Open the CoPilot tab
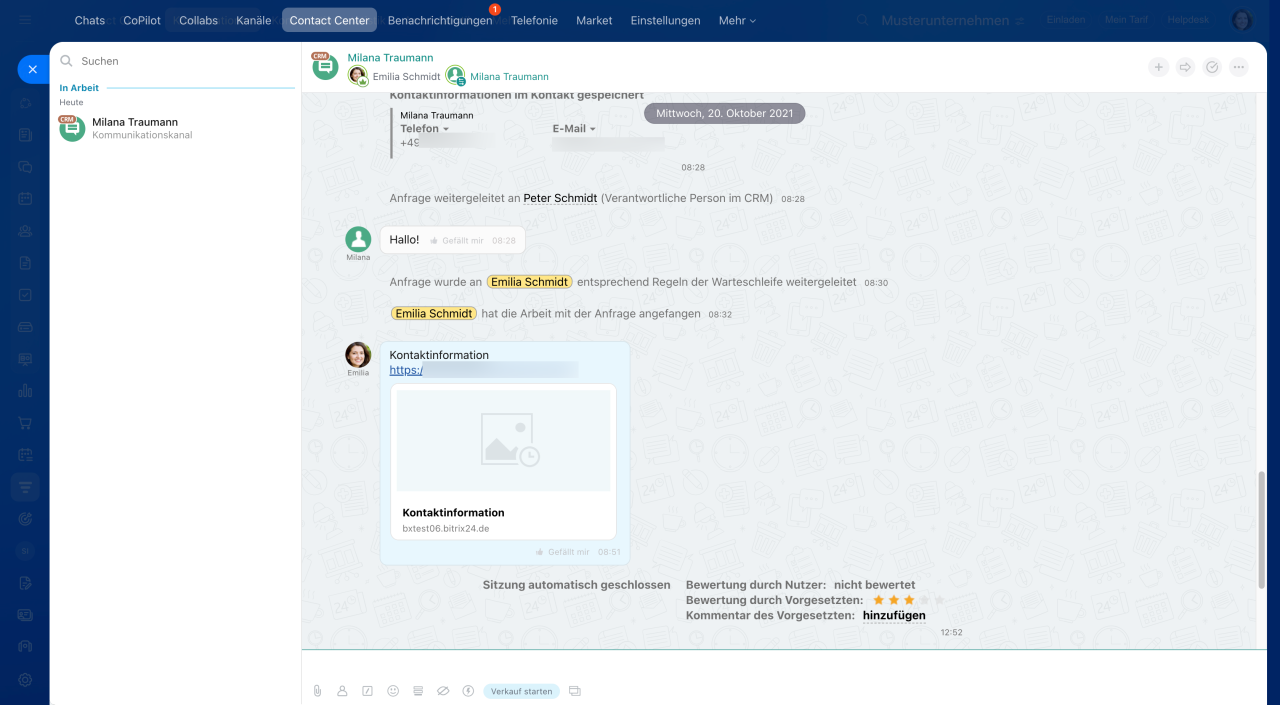 (142, 20)
